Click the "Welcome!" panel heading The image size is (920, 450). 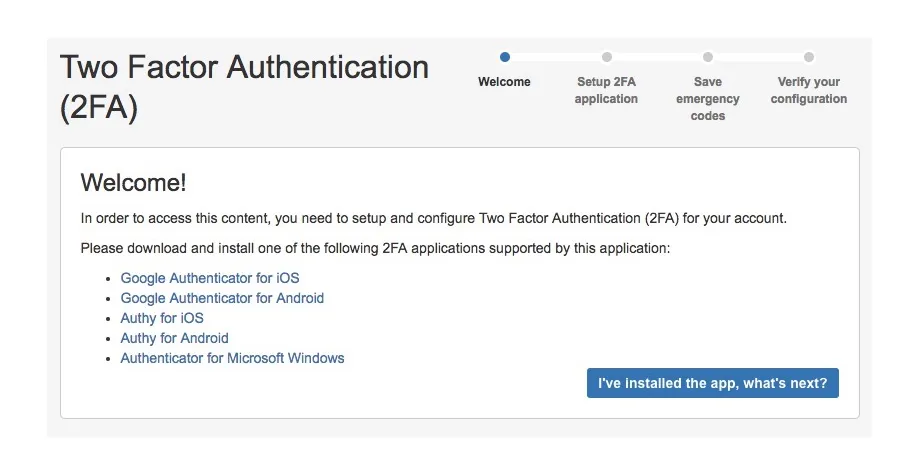click(133, 182)
